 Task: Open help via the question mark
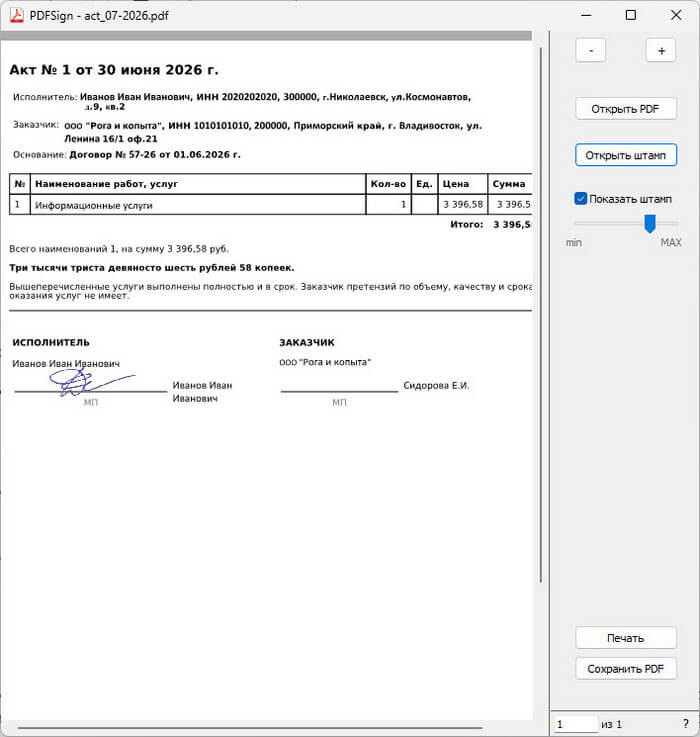(685, 724)
